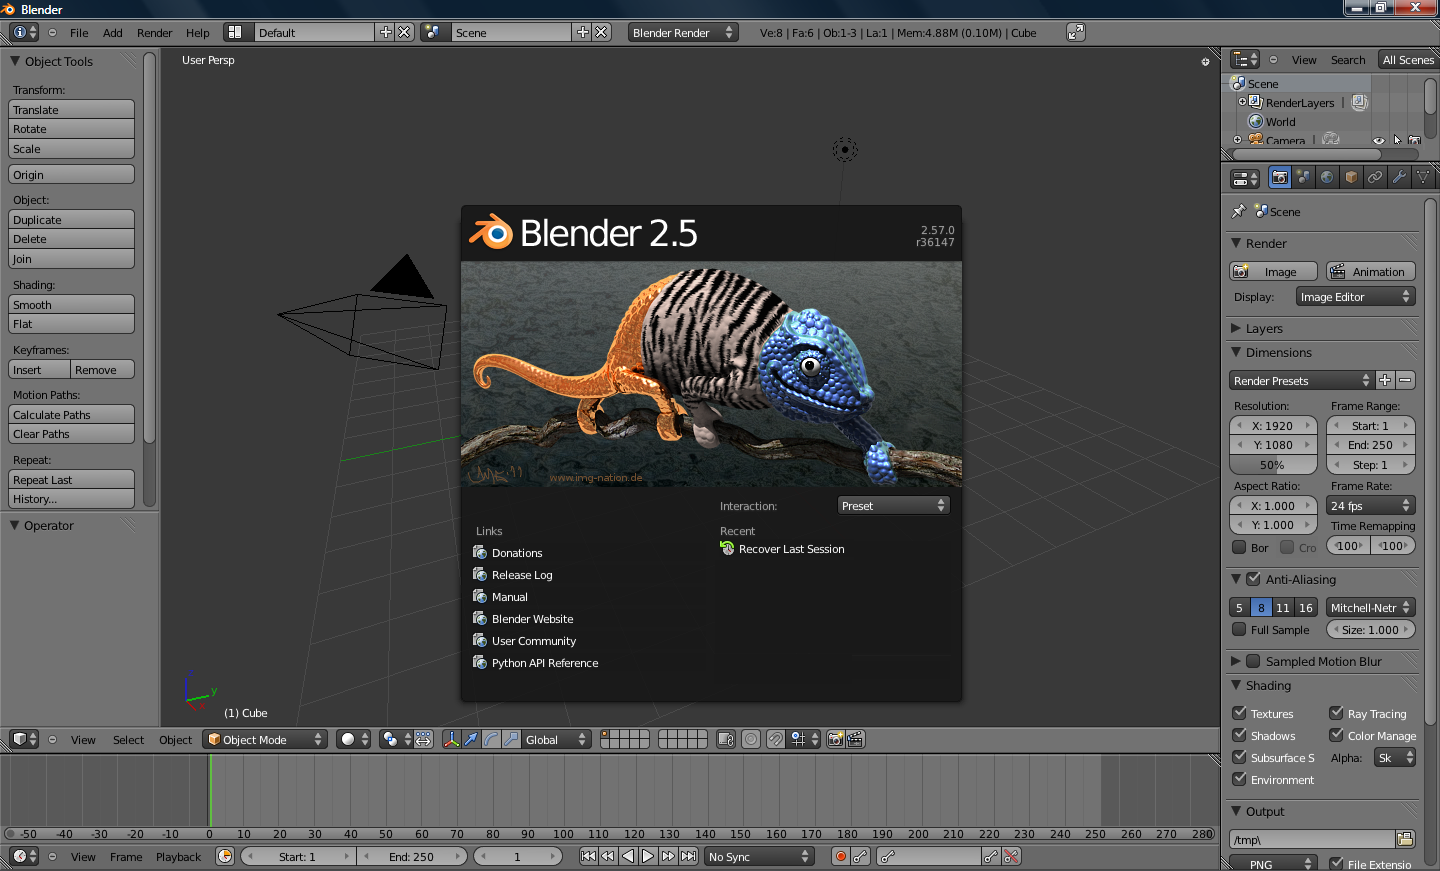Play animation in reverse in timeline
This screenshot has height=871, width=1440.
(x=628, y=857)
